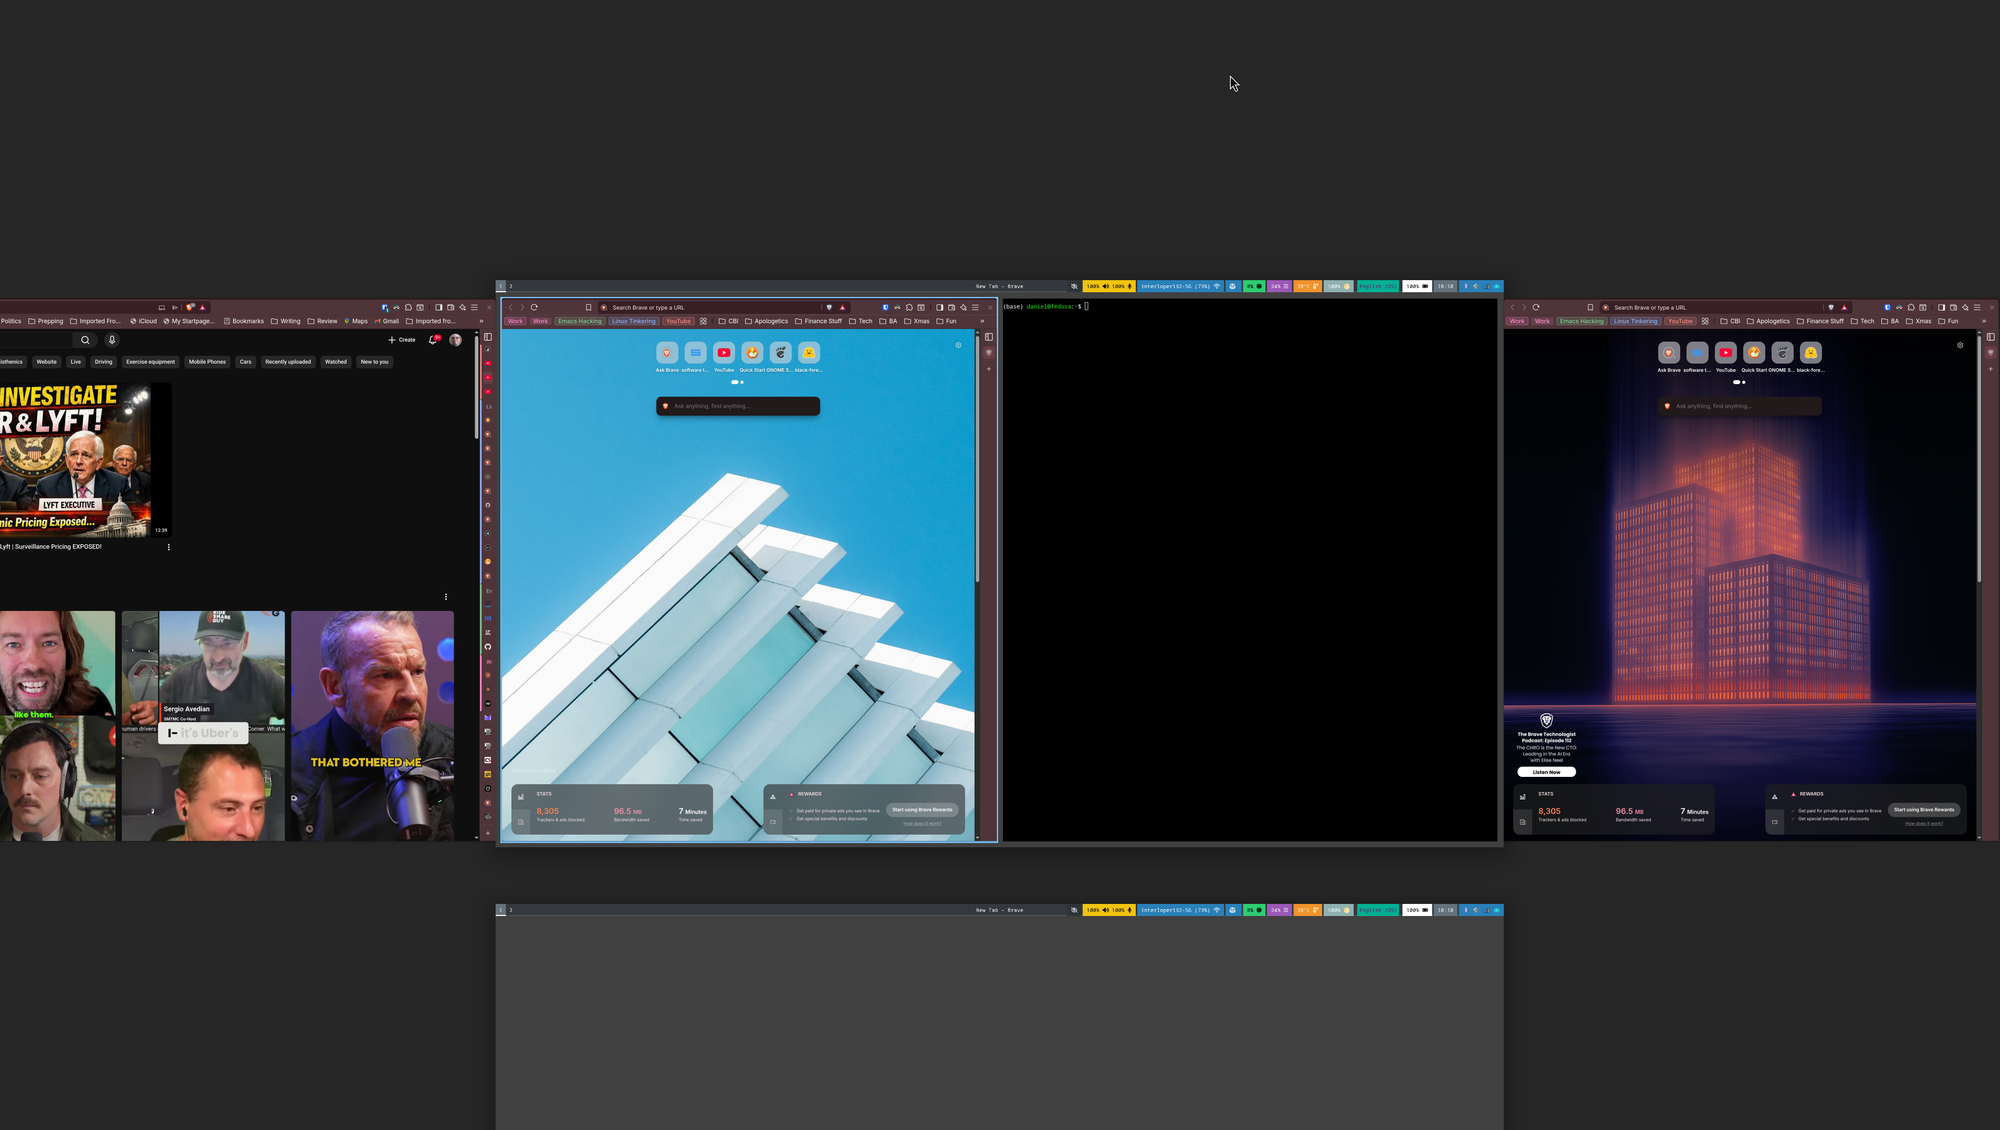Viewport: 2000px width, 1130px height.
Task: Click the Brave Shields icon in the address bar
Action: (x=829, y=307)
